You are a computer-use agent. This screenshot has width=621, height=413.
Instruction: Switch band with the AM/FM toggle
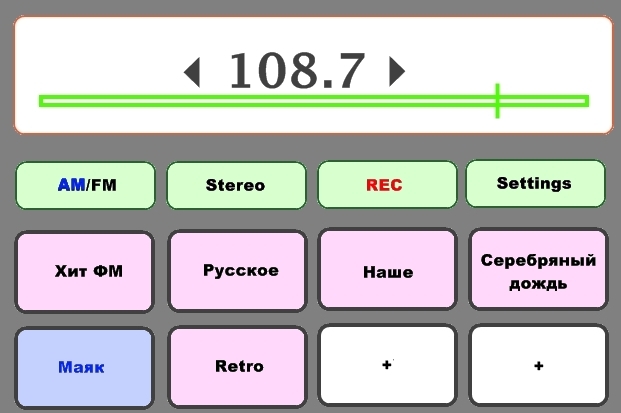click(86, 185)
